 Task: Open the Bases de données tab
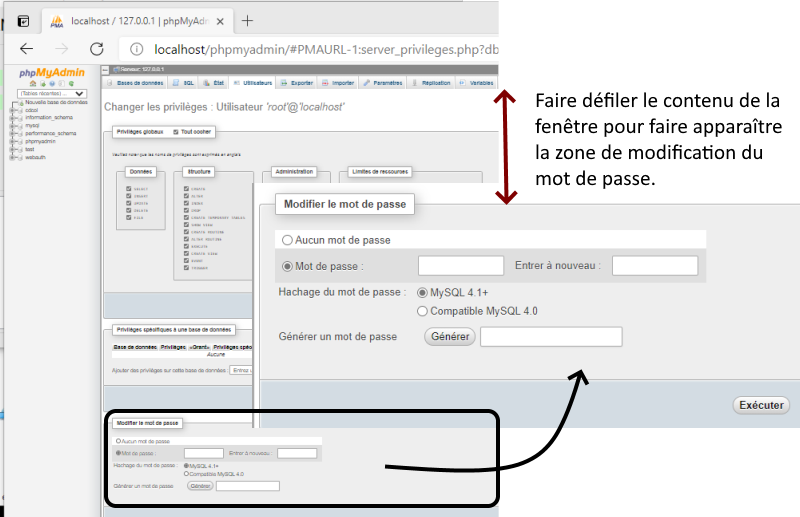(x=134, y=83)
